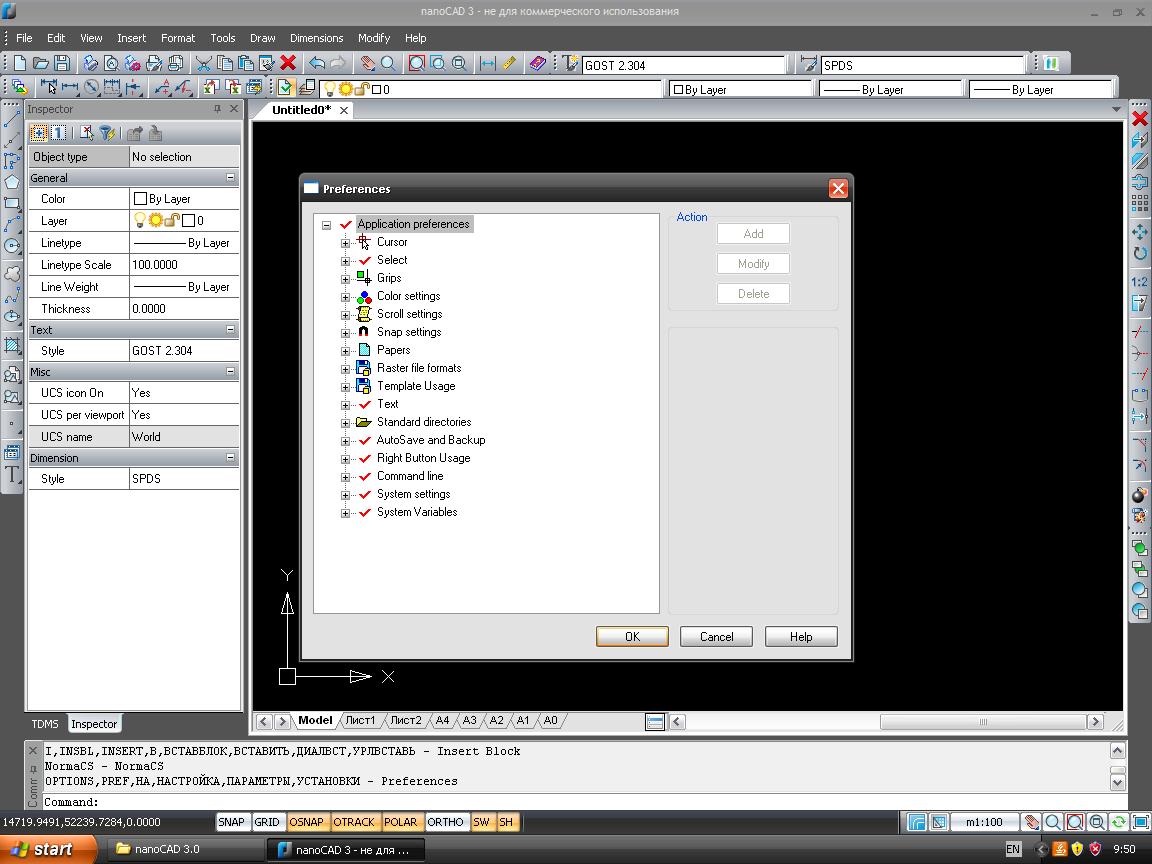Toggle SNAP mode in status bar
Viewport: 1152px width, 864px height.
(x=231, y=822)
